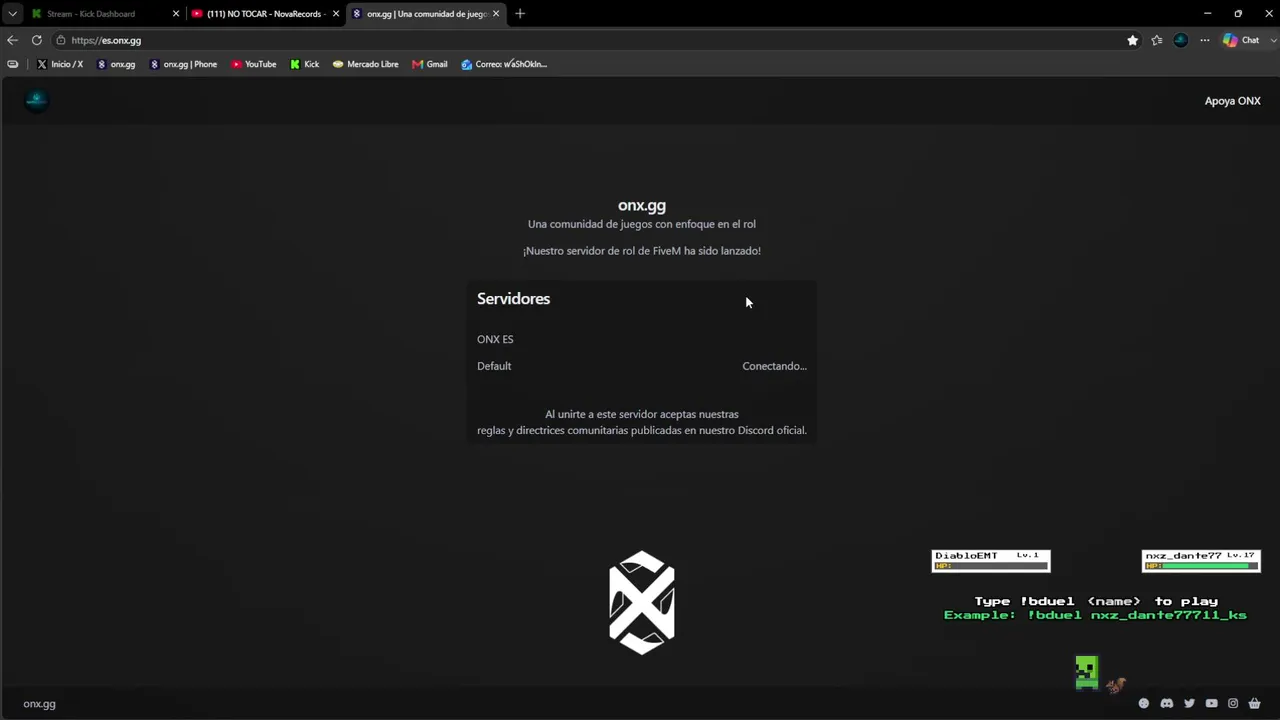Screen dimensions: 1280x720
Task: Click the filled favorite star in address bar
Action: click(1133, 40)
